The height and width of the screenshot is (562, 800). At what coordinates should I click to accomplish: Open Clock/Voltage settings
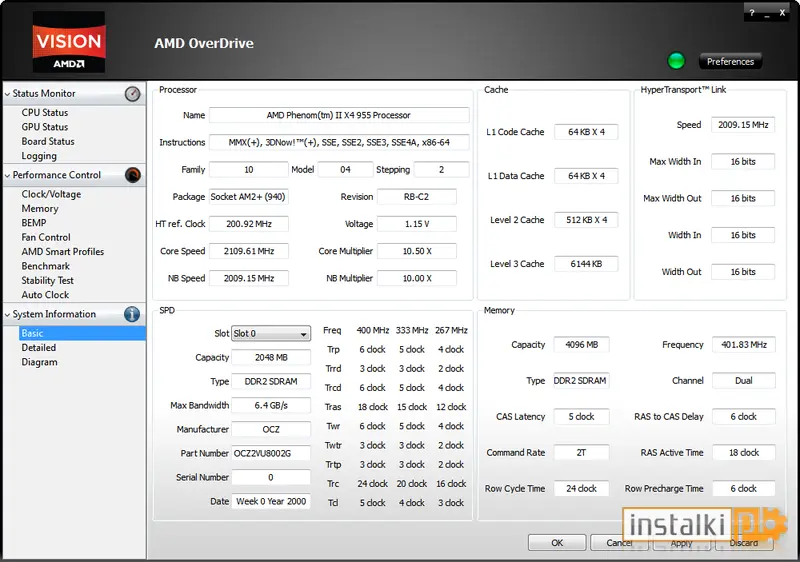pos(51,194)
